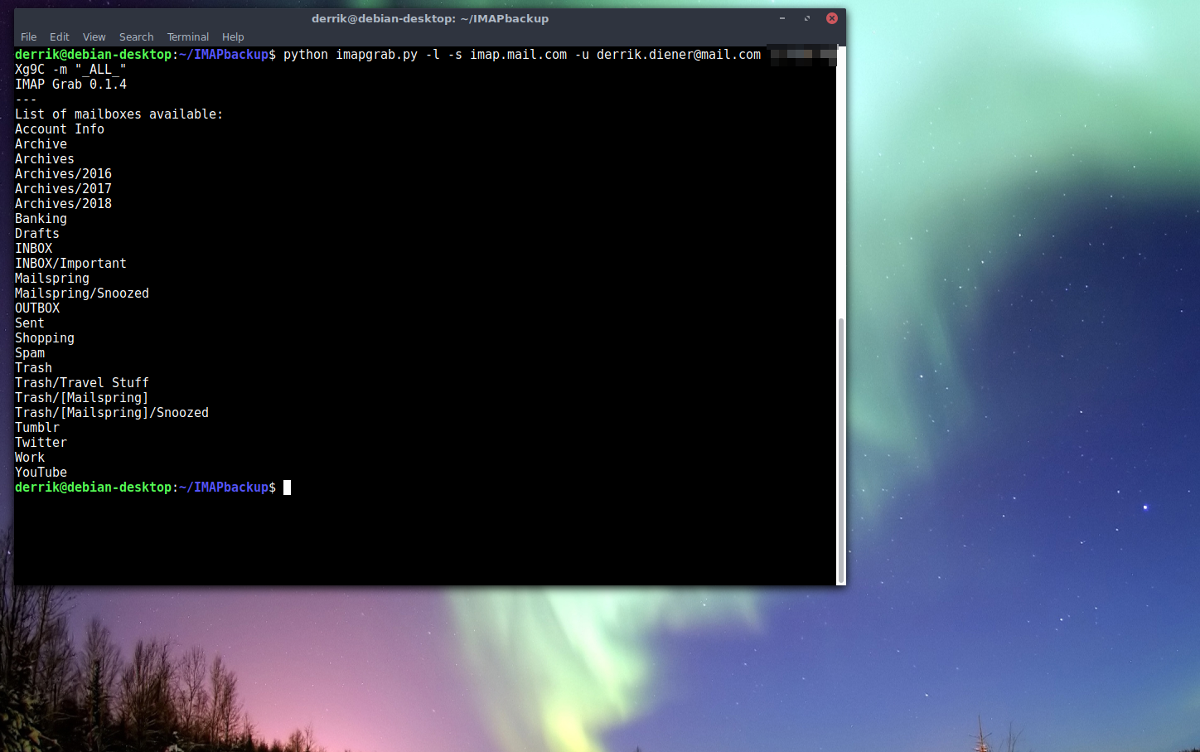Image resolution: width=1200 pixels, height=752 pixels.
Task: Click the Archives/2018 mailbox entry
Action: point(62,203)
